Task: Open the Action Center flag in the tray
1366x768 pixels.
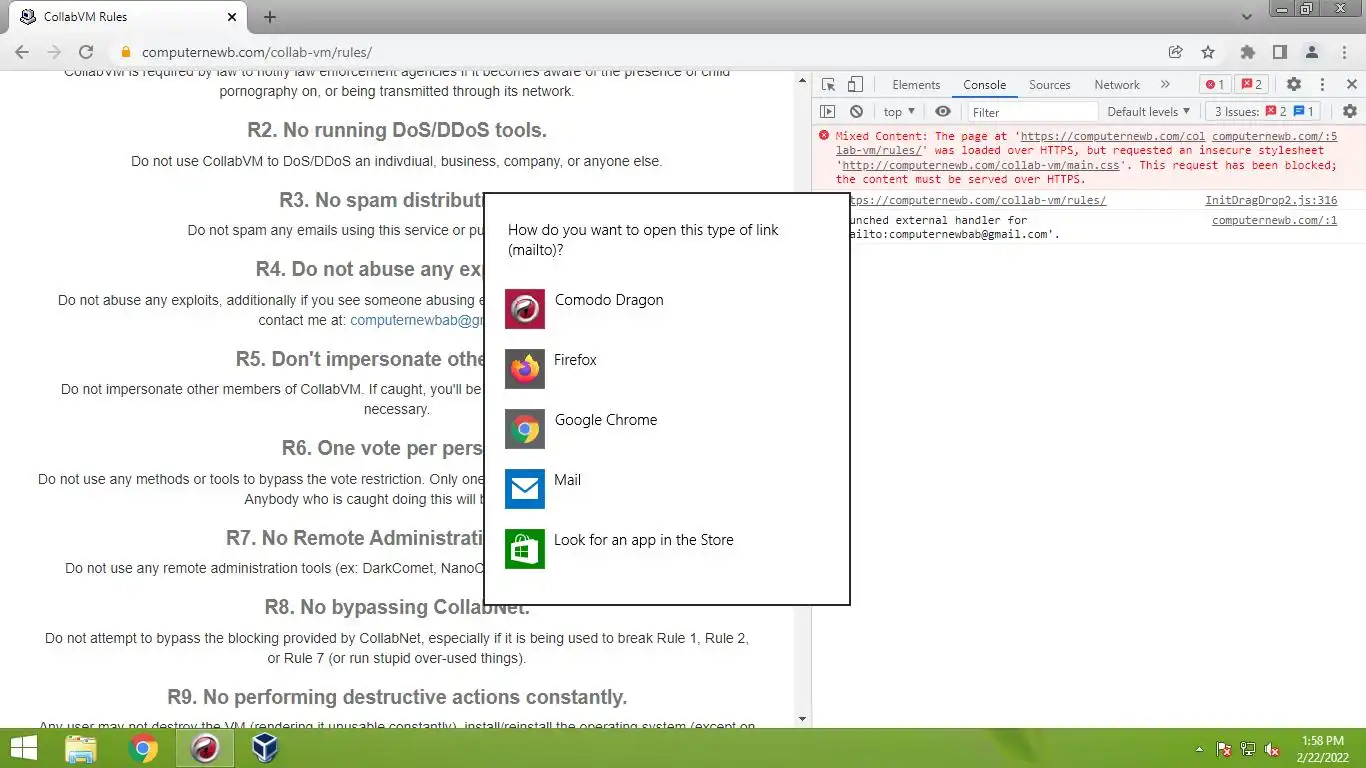Action: coord(1224,749)
